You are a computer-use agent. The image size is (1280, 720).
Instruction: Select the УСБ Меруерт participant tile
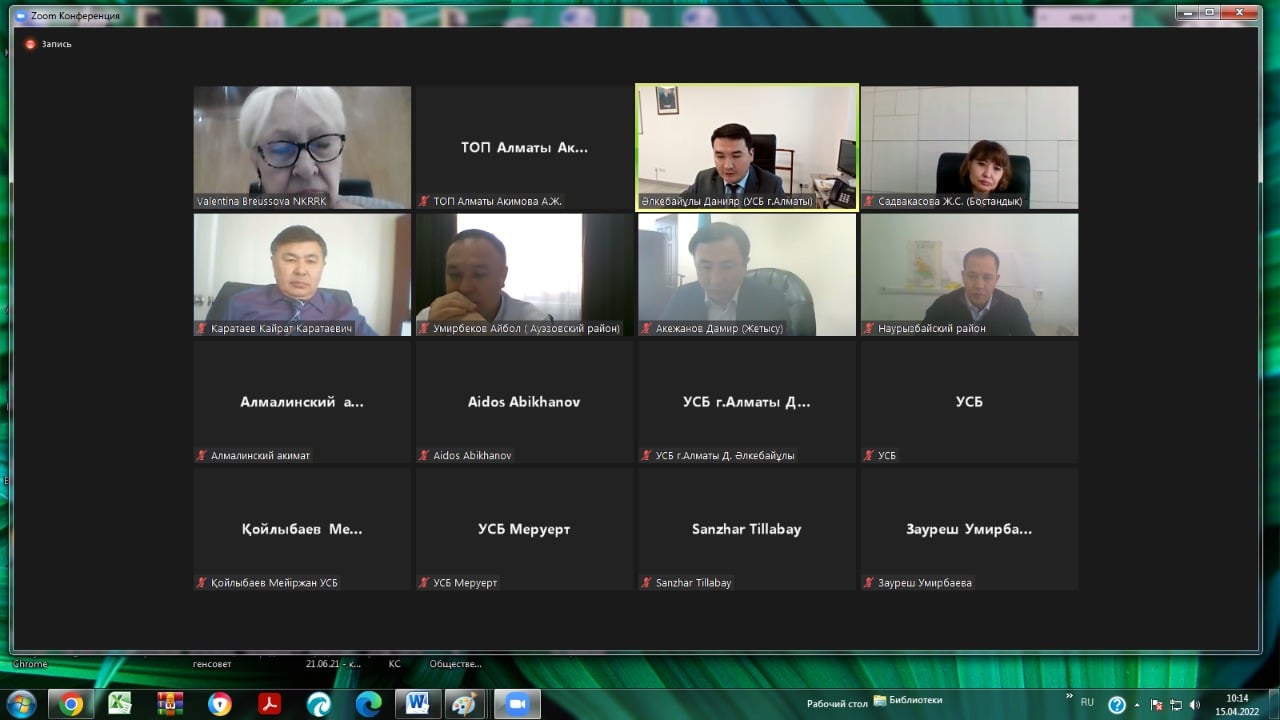524,529
